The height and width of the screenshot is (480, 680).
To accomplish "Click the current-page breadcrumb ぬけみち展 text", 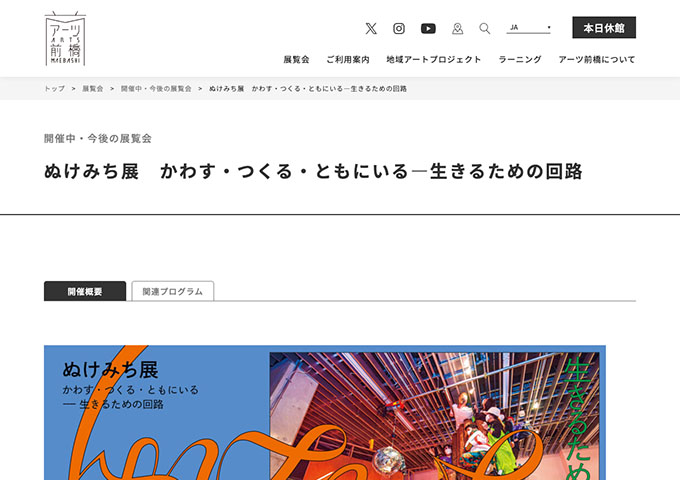I will point(307,88).
